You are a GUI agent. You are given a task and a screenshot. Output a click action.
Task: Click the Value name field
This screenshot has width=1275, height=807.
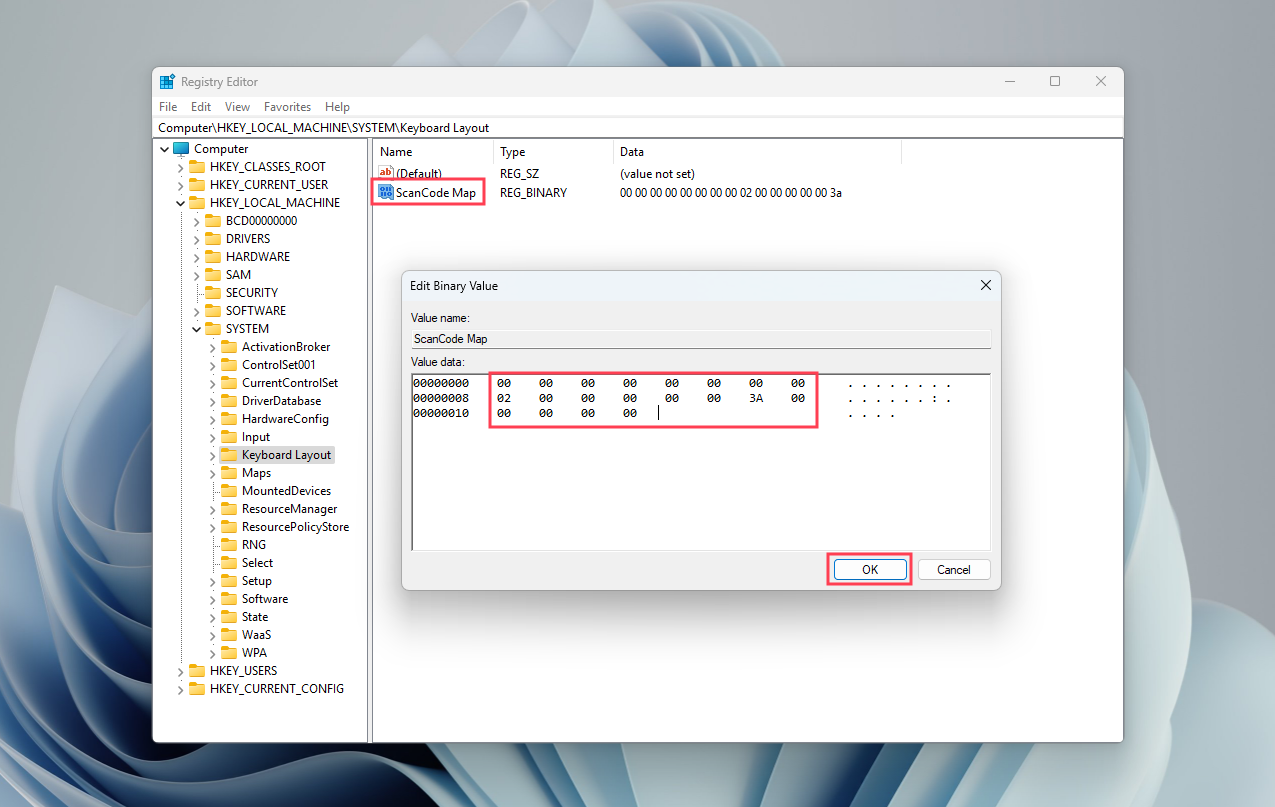coord(701,339)
